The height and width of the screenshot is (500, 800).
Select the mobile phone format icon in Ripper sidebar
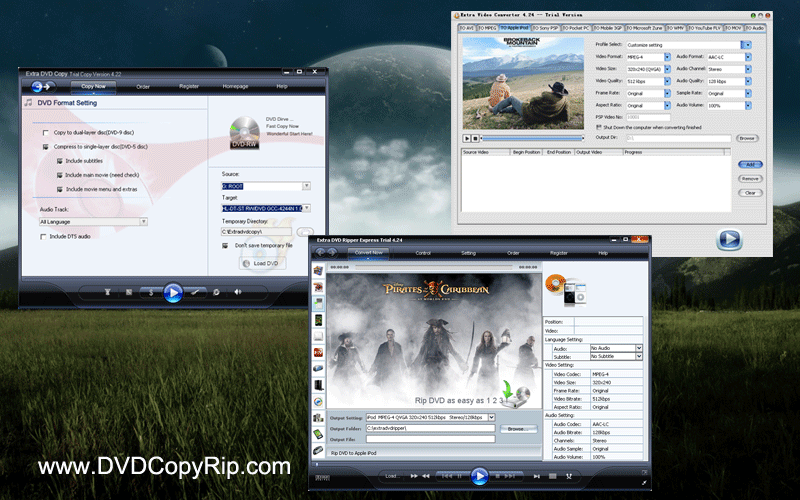pos(318,320)
